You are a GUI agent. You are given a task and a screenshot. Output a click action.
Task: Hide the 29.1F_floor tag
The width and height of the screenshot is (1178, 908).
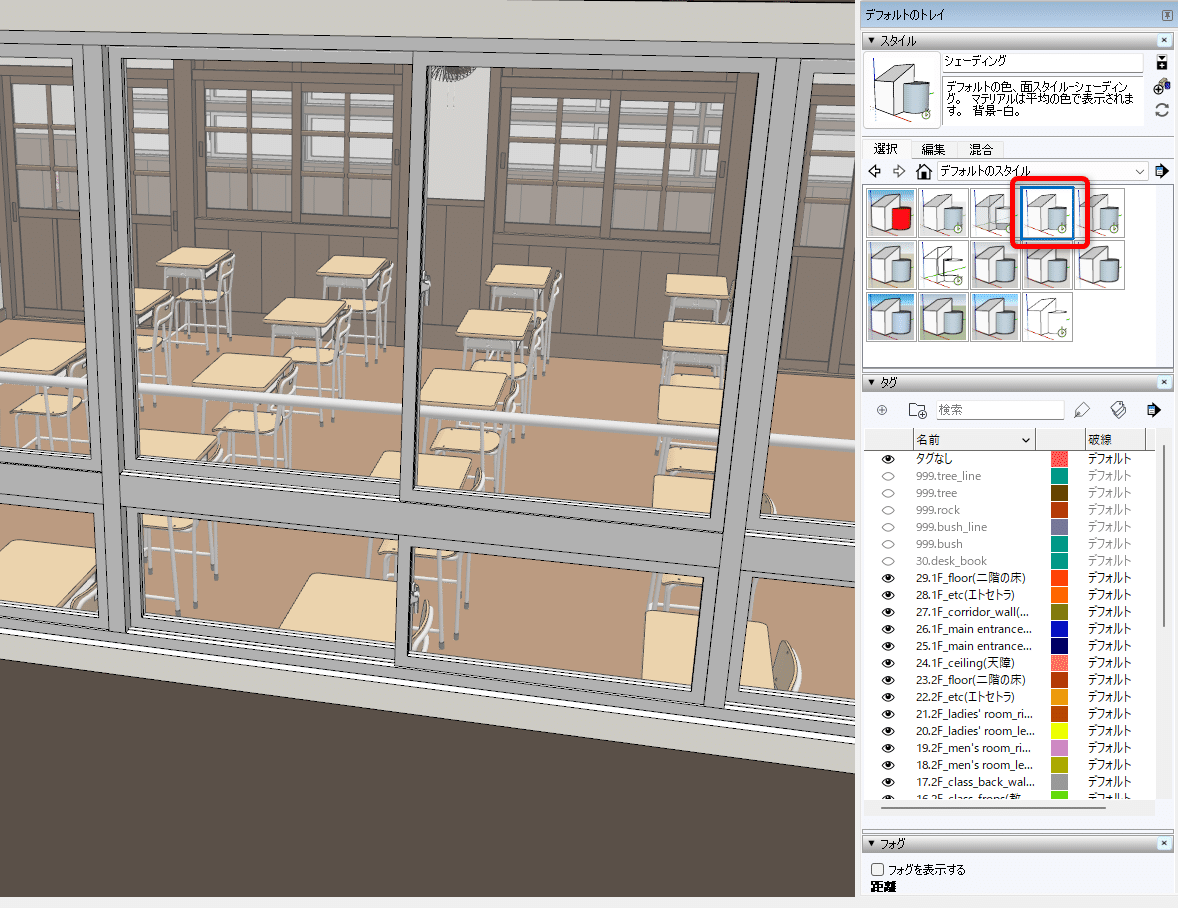888,578
